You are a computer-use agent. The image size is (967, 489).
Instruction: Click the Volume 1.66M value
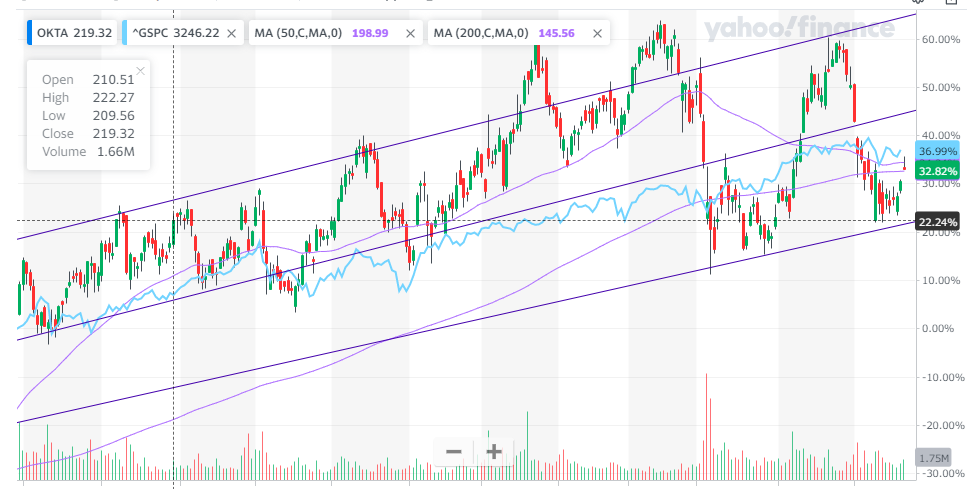116,152
